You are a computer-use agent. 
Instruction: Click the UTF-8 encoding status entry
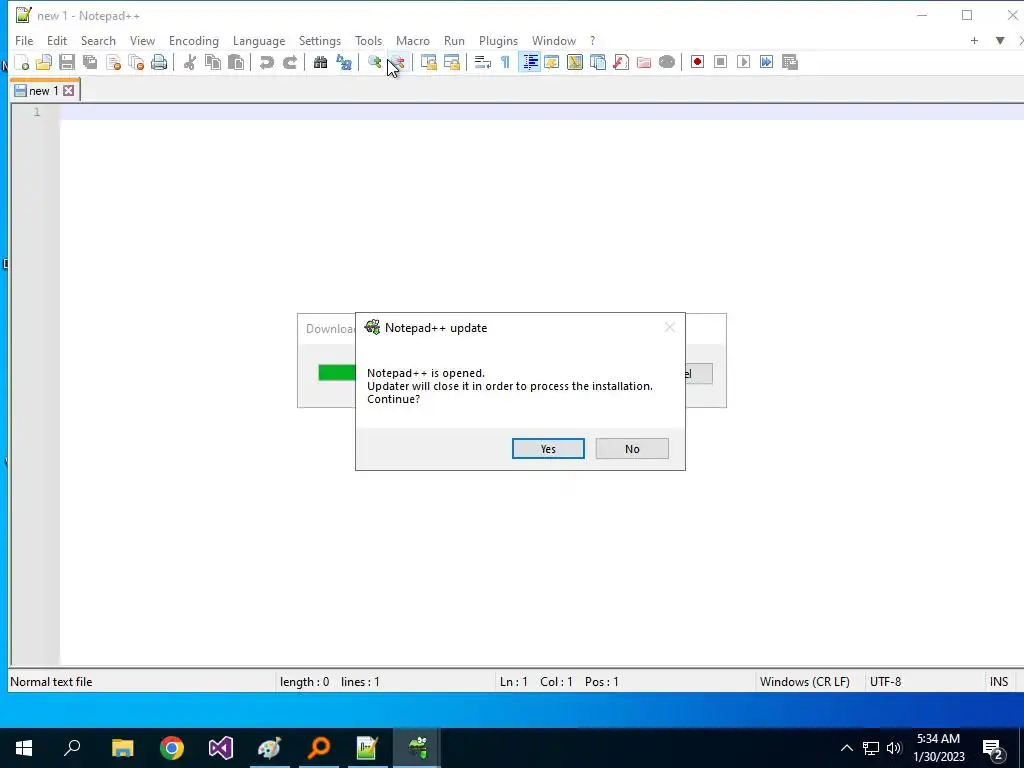(x=886, y=682)
